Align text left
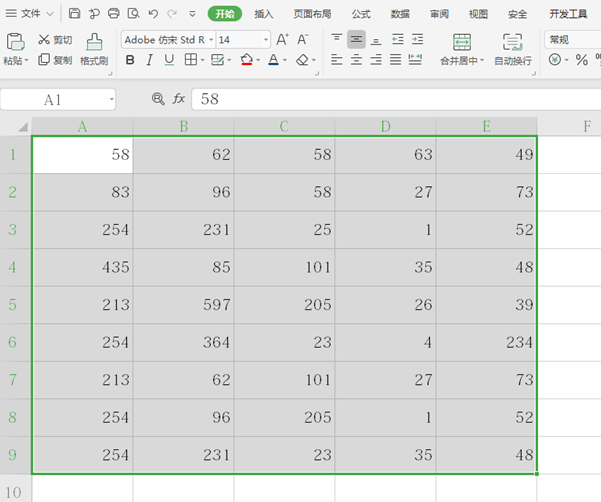Screen dimensions: 601x502 tap(337, 60)
